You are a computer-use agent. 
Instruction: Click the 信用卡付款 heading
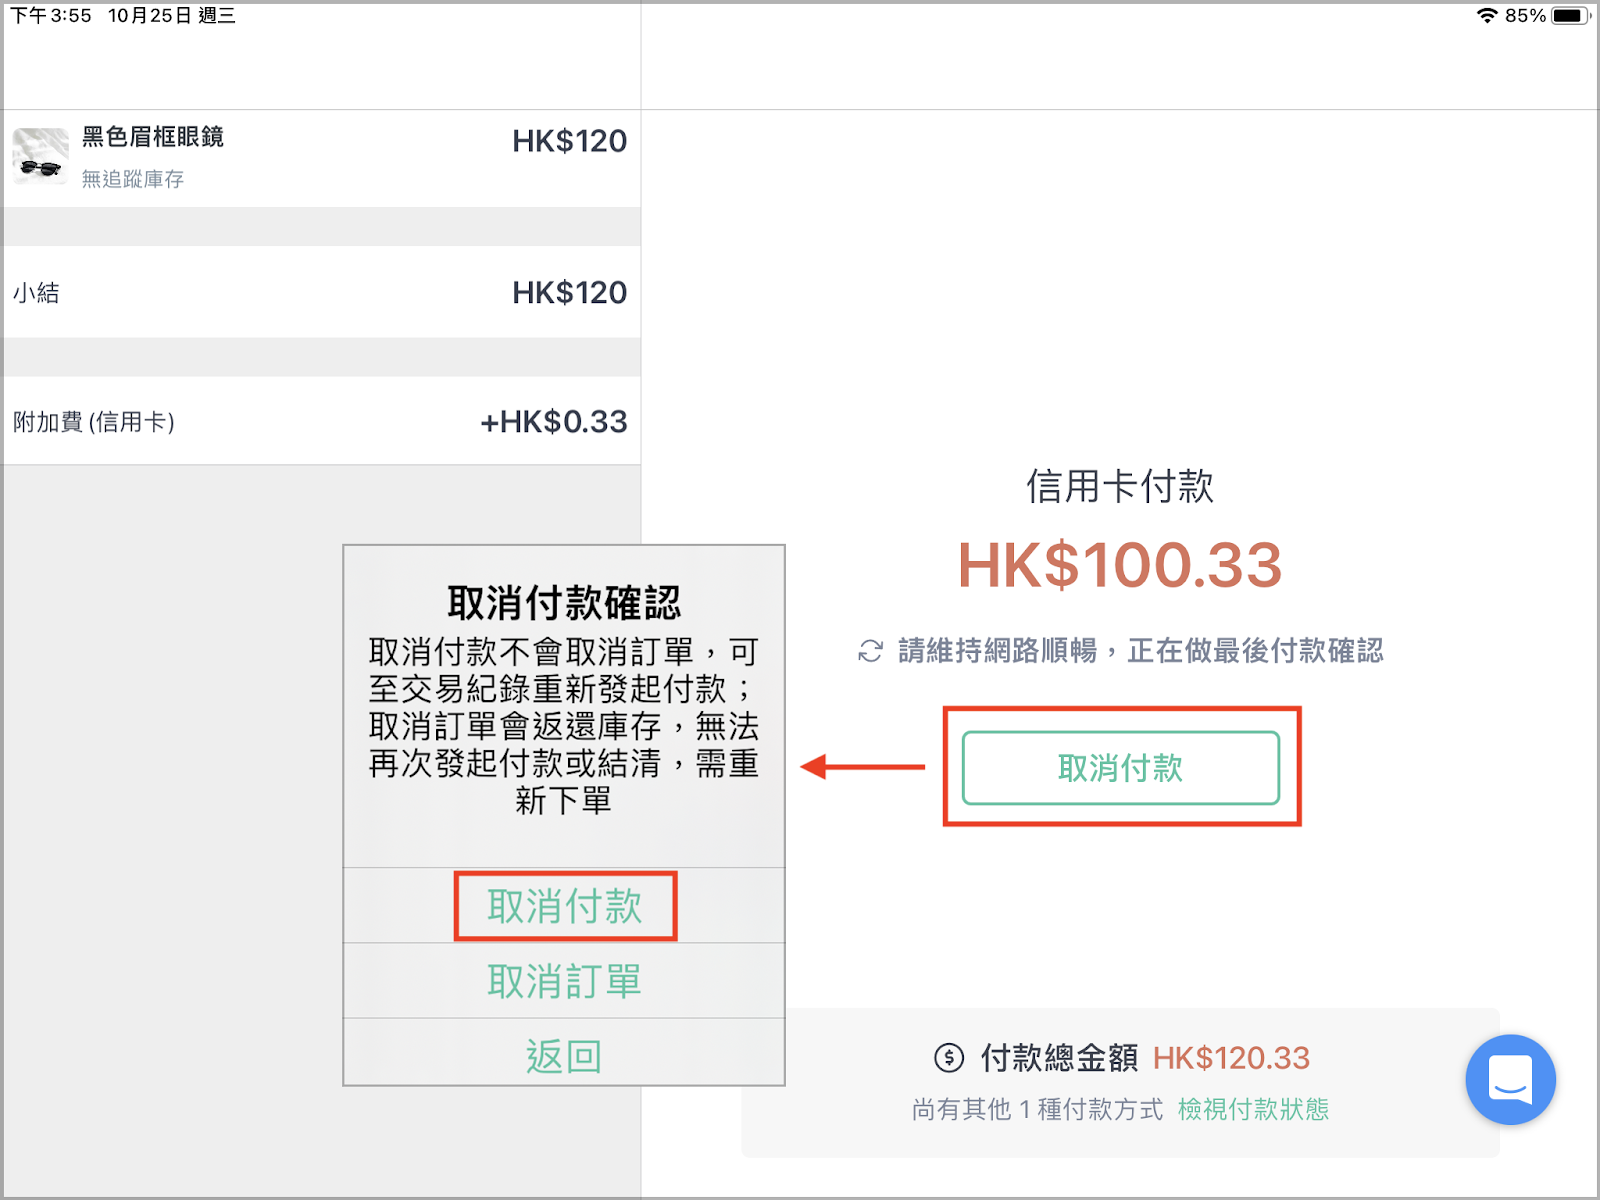point(1120,486)
